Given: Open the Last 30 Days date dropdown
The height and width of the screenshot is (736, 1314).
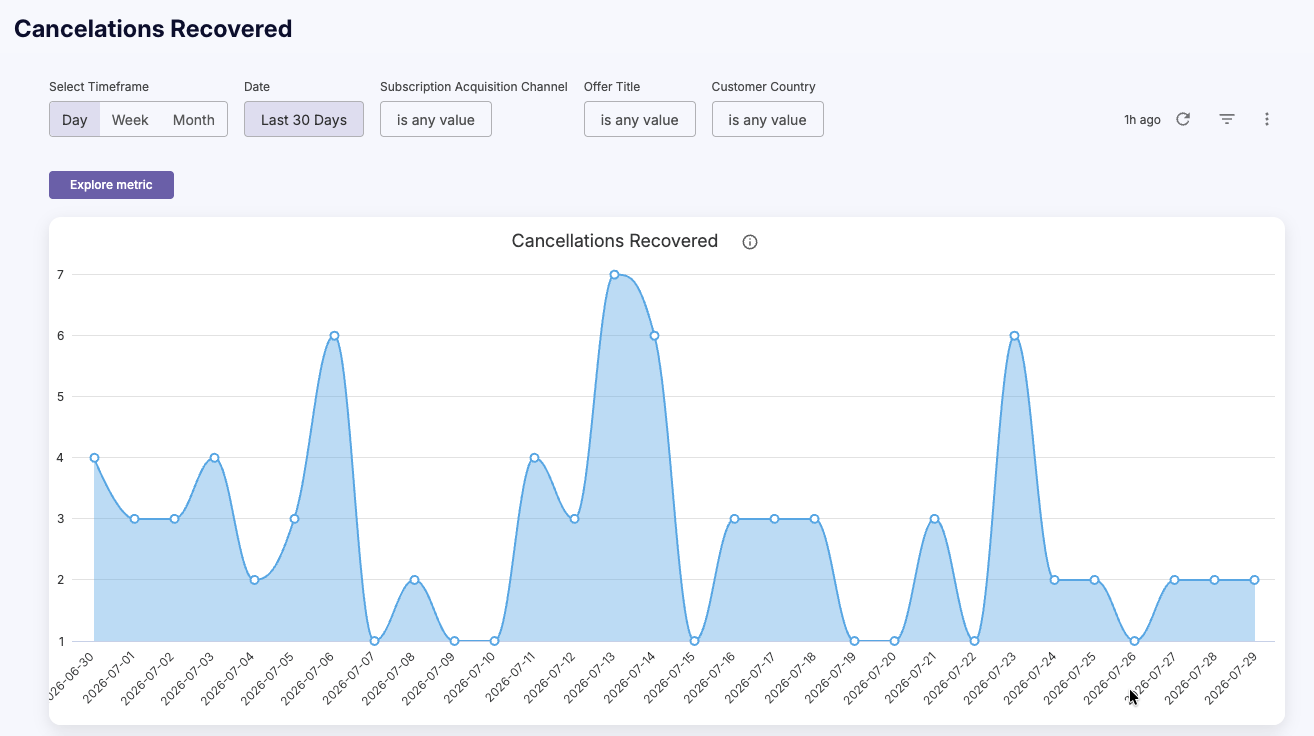Looking at the screenshot, I should click(x=304, y=119).
